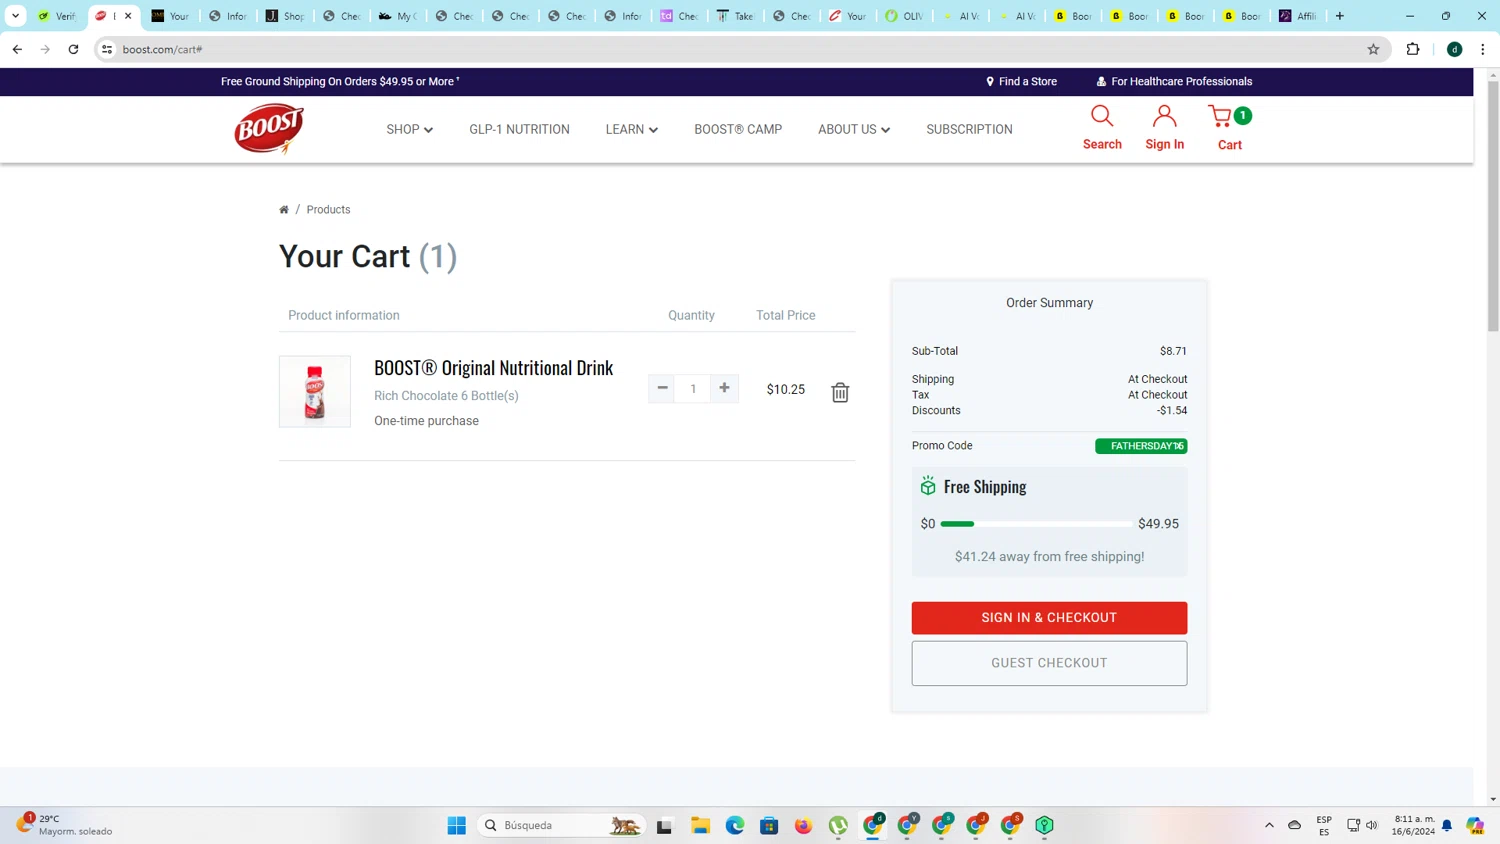Switch to the OLIV tab
Viewport: 1500px width, 844px height.
click(904, 16)
